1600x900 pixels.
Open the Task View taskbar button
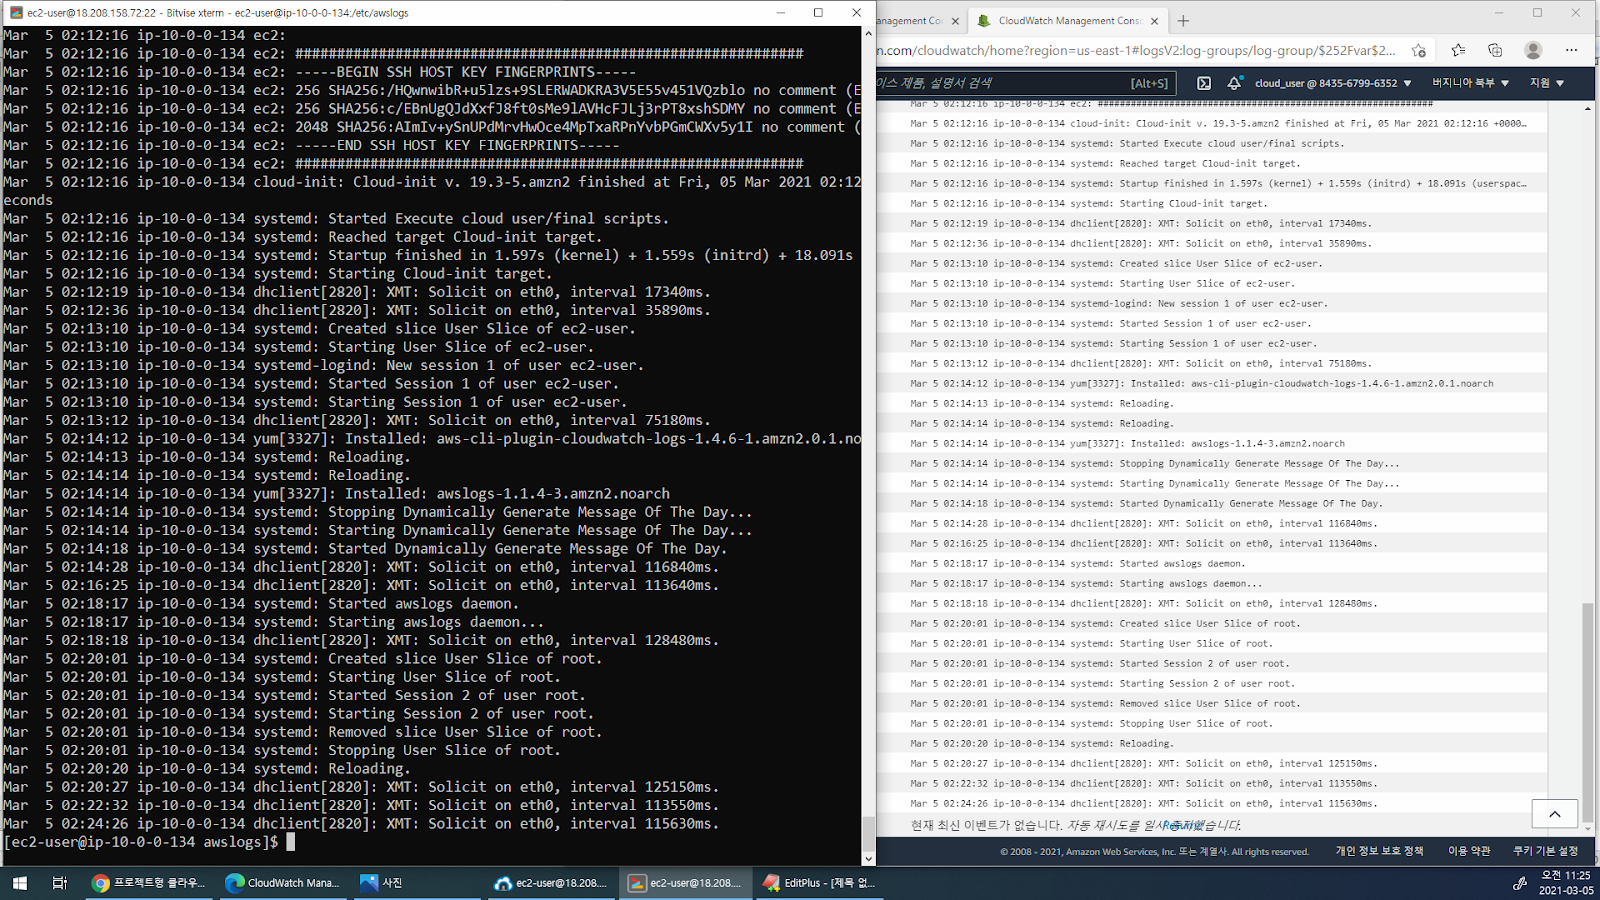point(59,882)
